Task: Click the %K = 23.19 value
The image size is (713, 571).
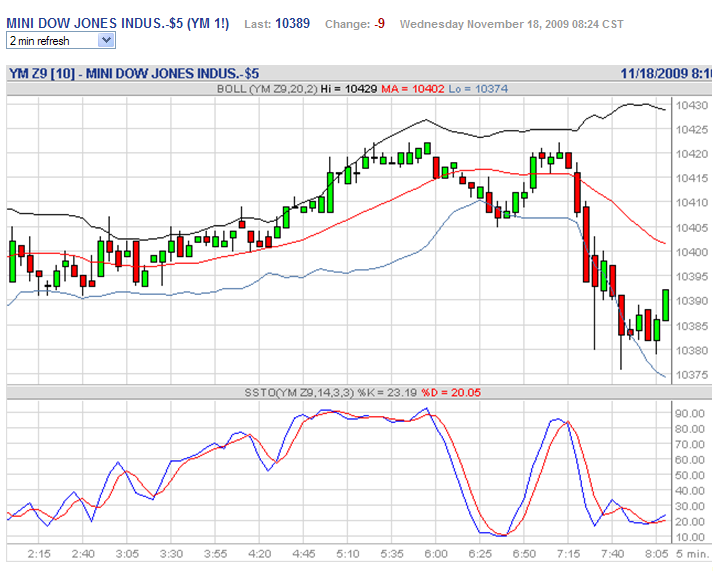Action: [x=387, y=392]
